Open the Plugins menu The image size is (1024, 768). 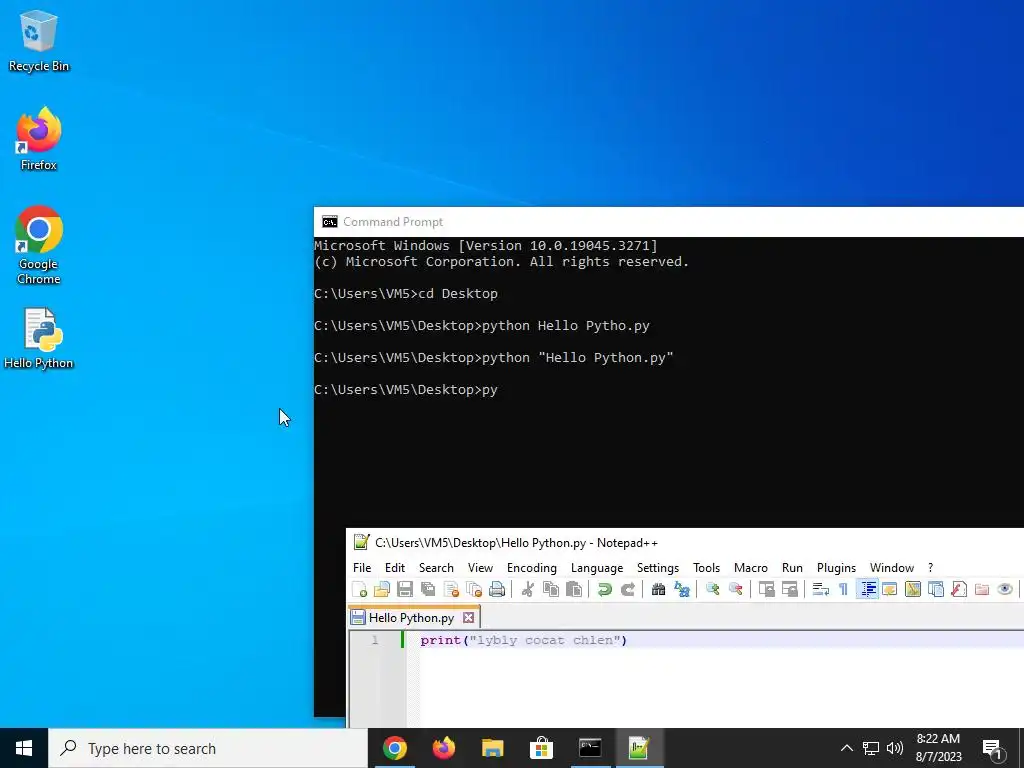[x=836, y=568]
